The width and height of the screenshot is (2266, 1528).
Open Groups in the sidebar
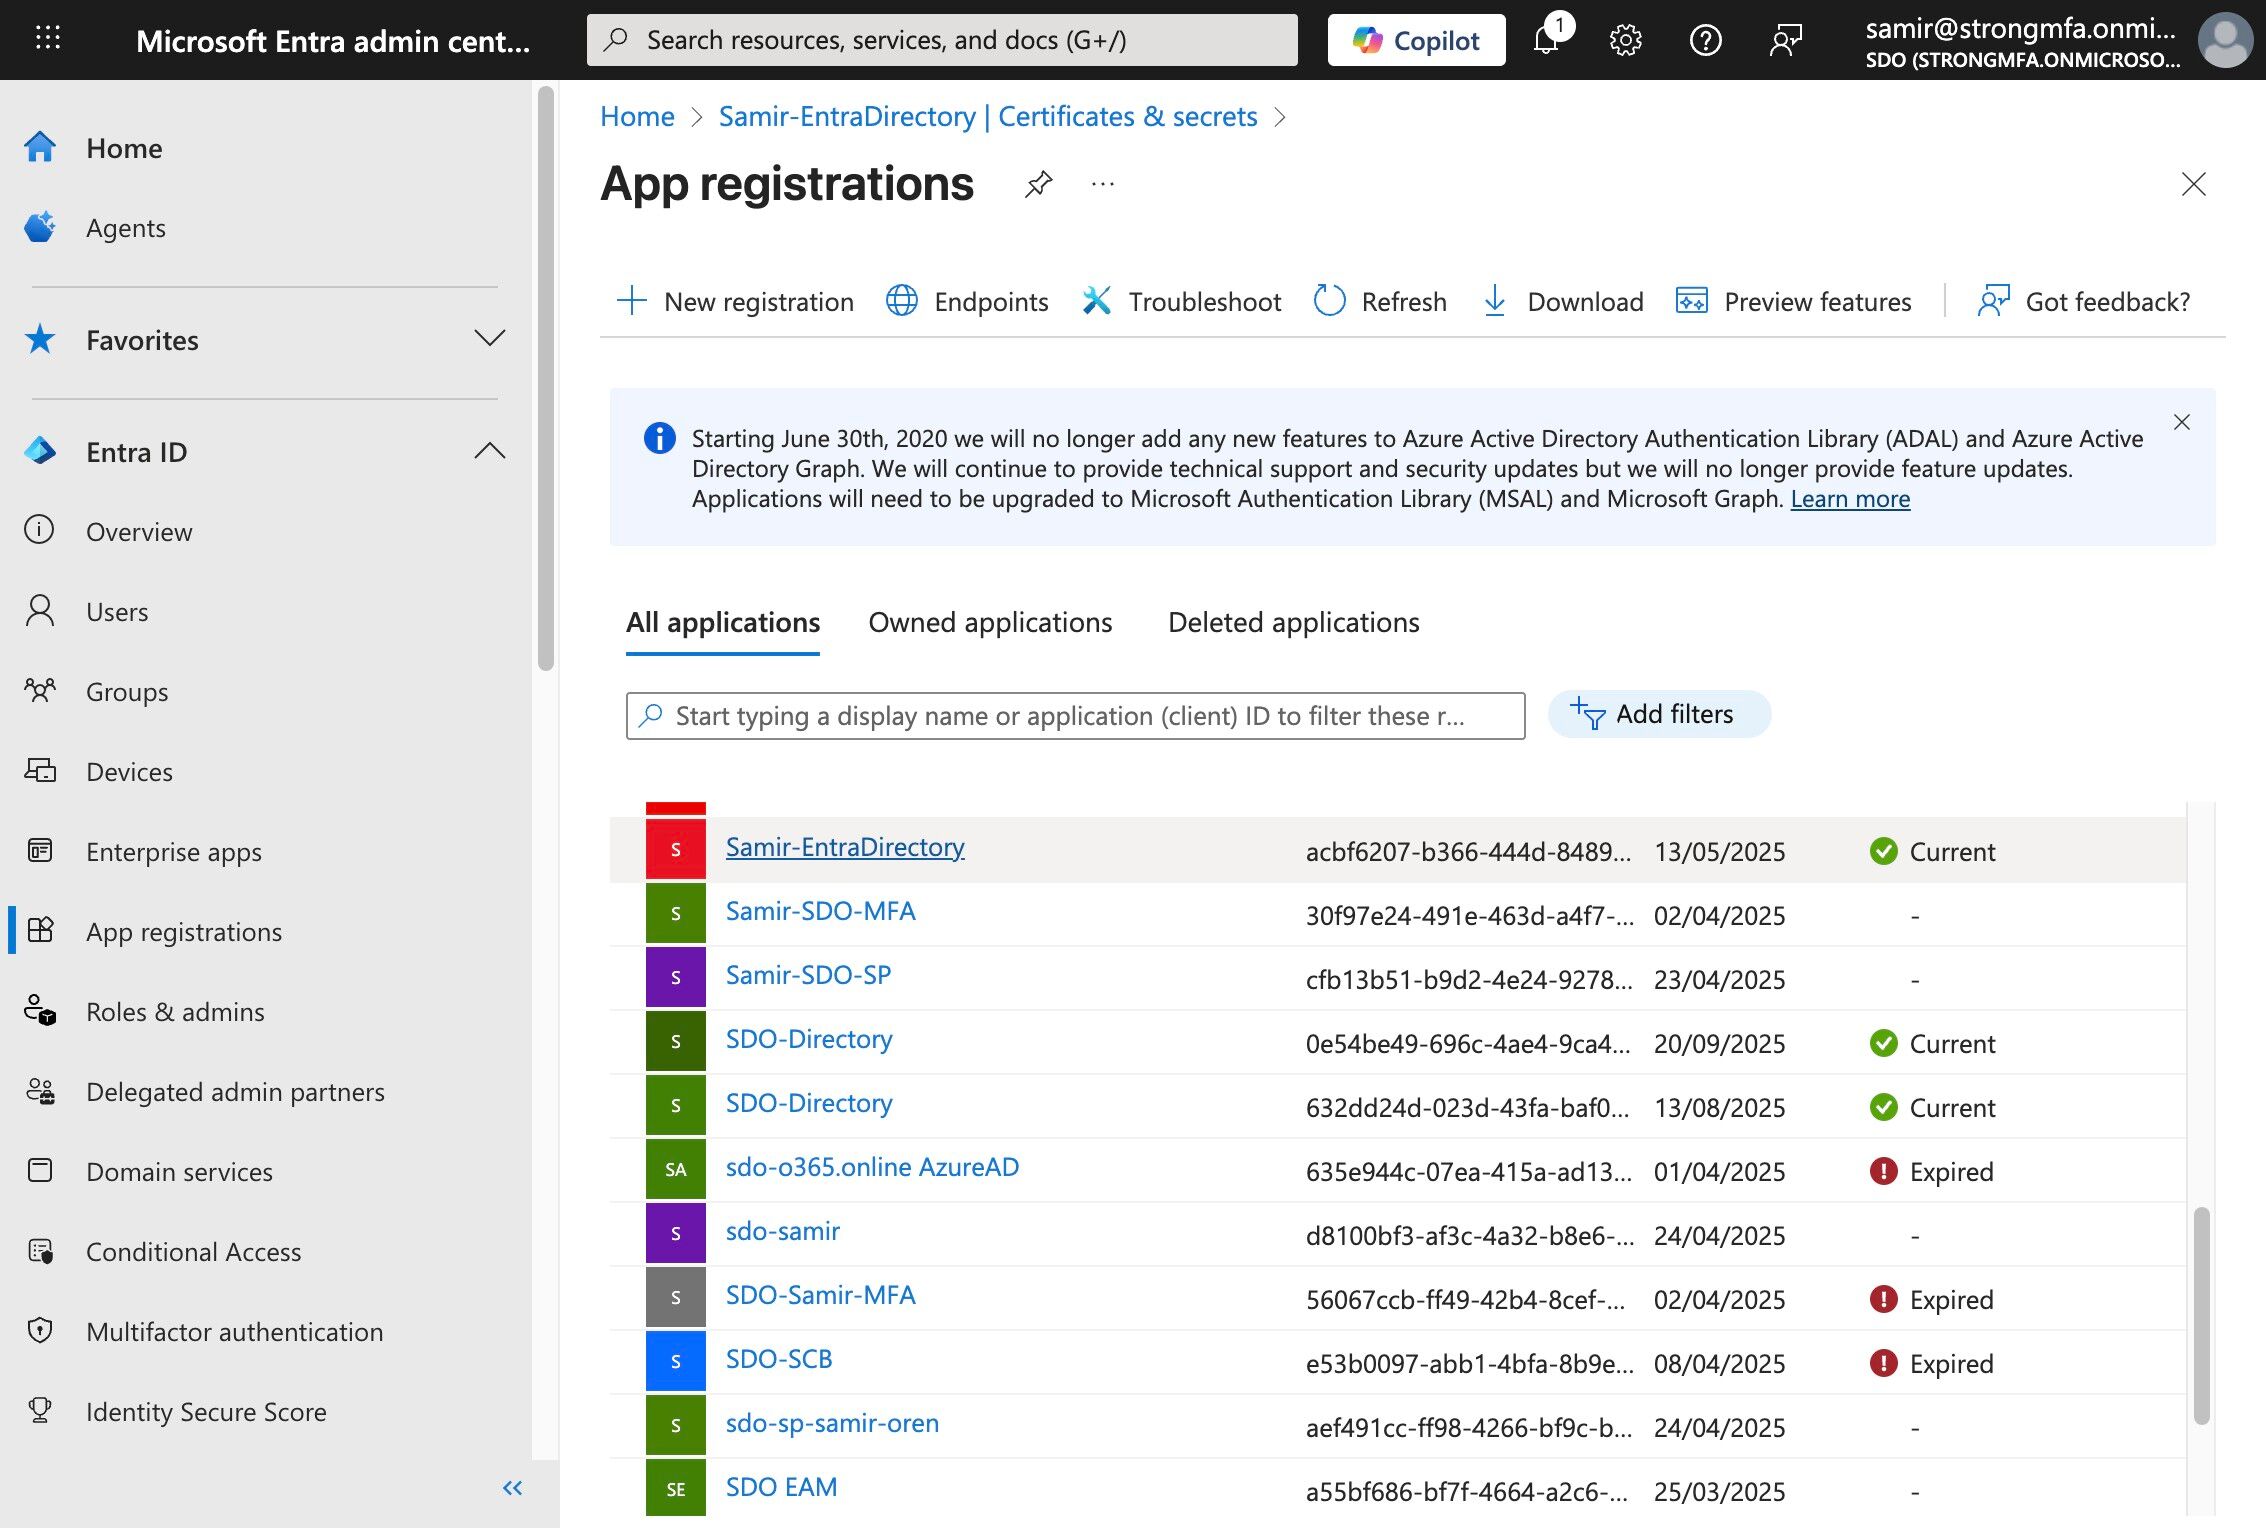pos(127,691)
